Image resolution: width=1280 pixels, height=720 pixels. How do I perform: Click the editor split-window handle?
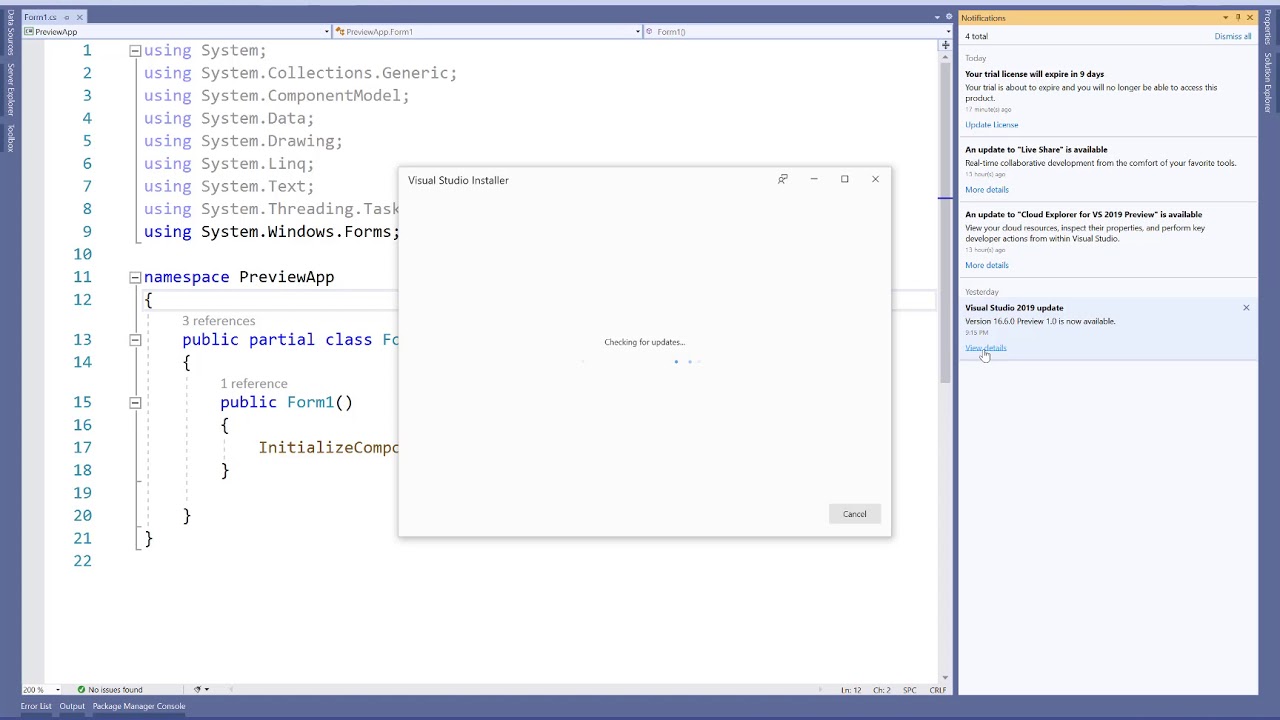pos(945,45)
